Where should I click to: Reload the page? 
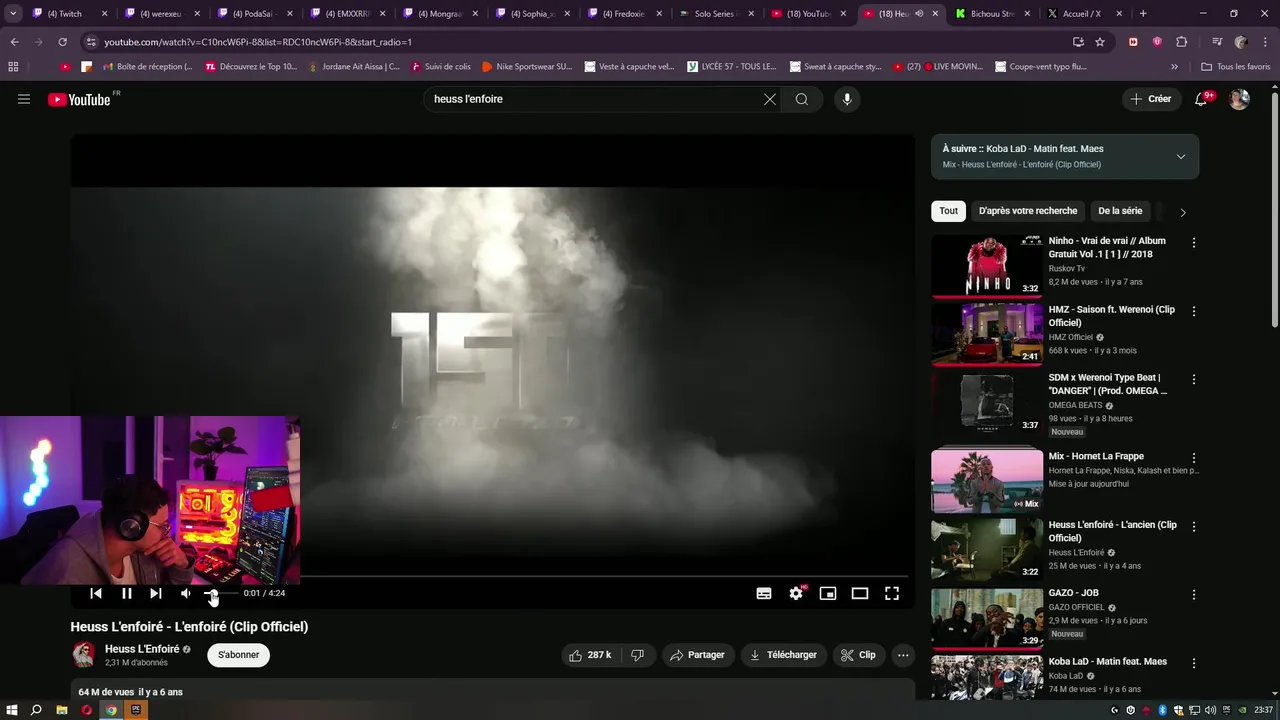click(62, 42)
